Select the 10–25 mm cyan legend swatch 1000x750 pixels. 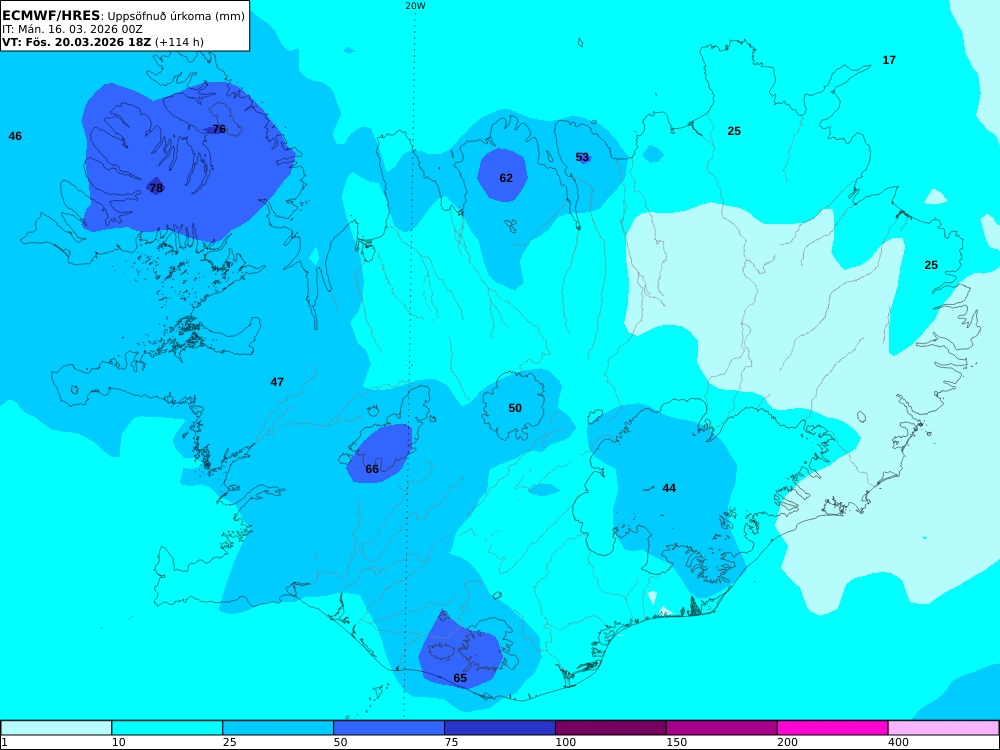[167, 728]
